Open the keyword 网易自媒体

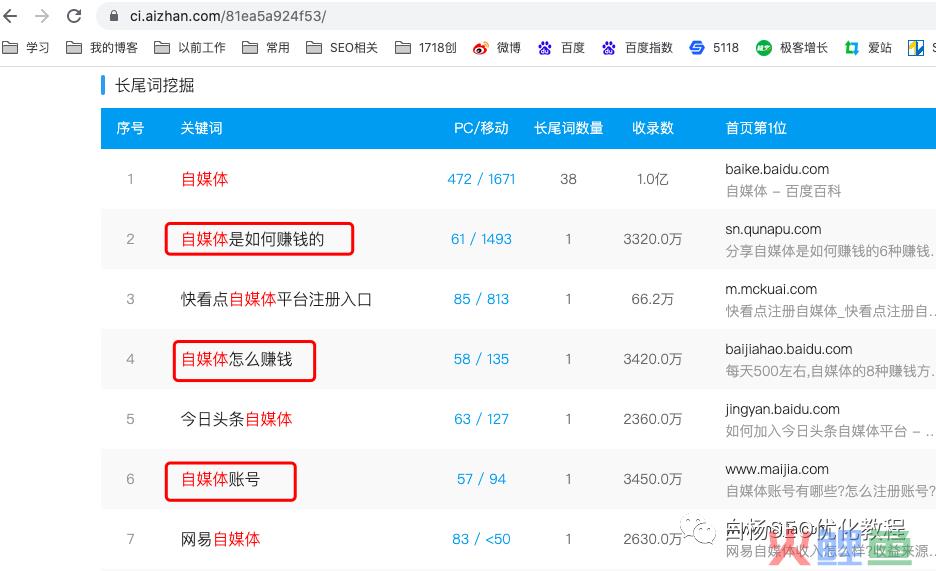(x=220, y=539)
